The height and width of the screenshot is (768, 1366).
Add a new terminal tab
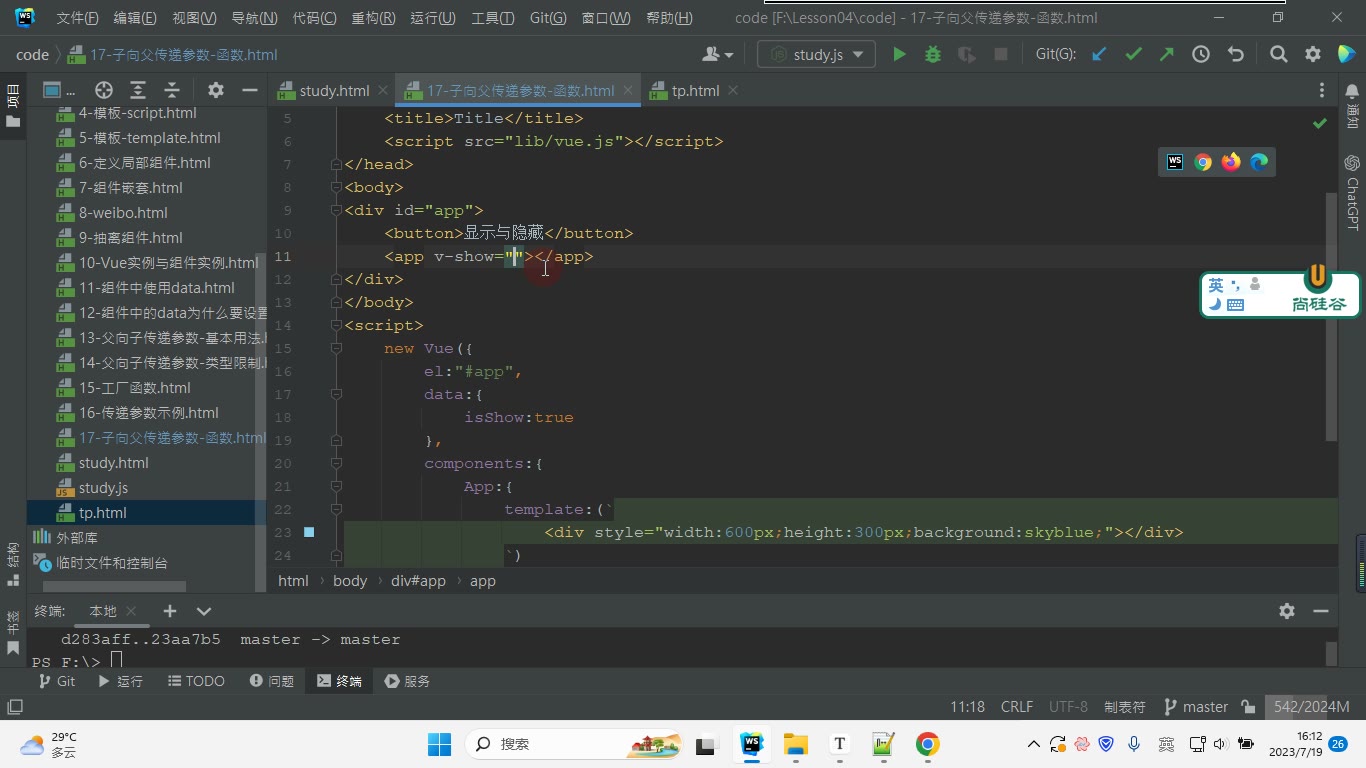coord(170,611)
